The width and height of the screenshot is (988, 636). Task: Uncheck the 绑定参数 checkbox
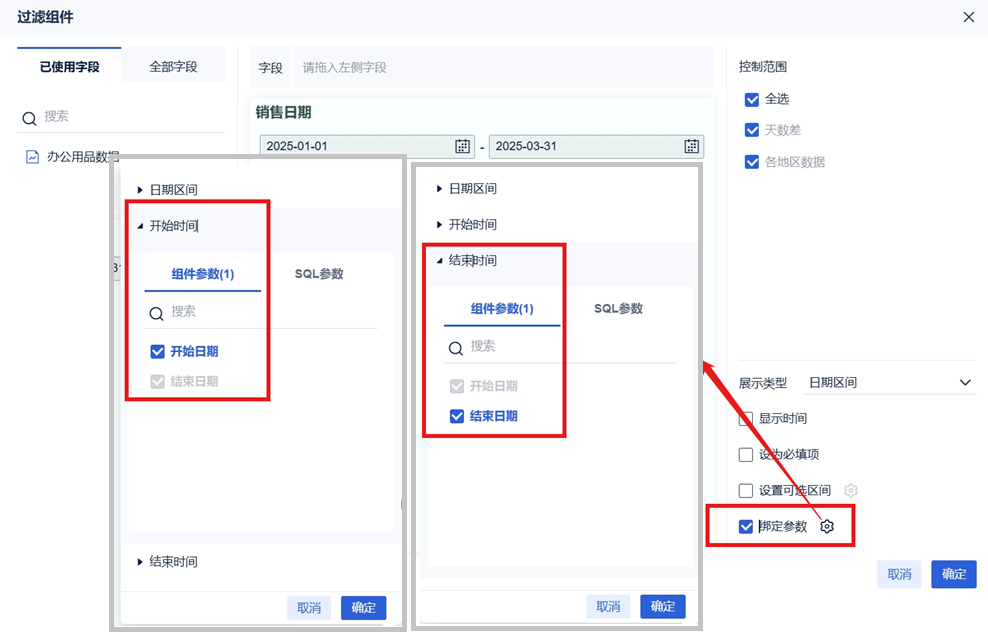coord(745,526)
